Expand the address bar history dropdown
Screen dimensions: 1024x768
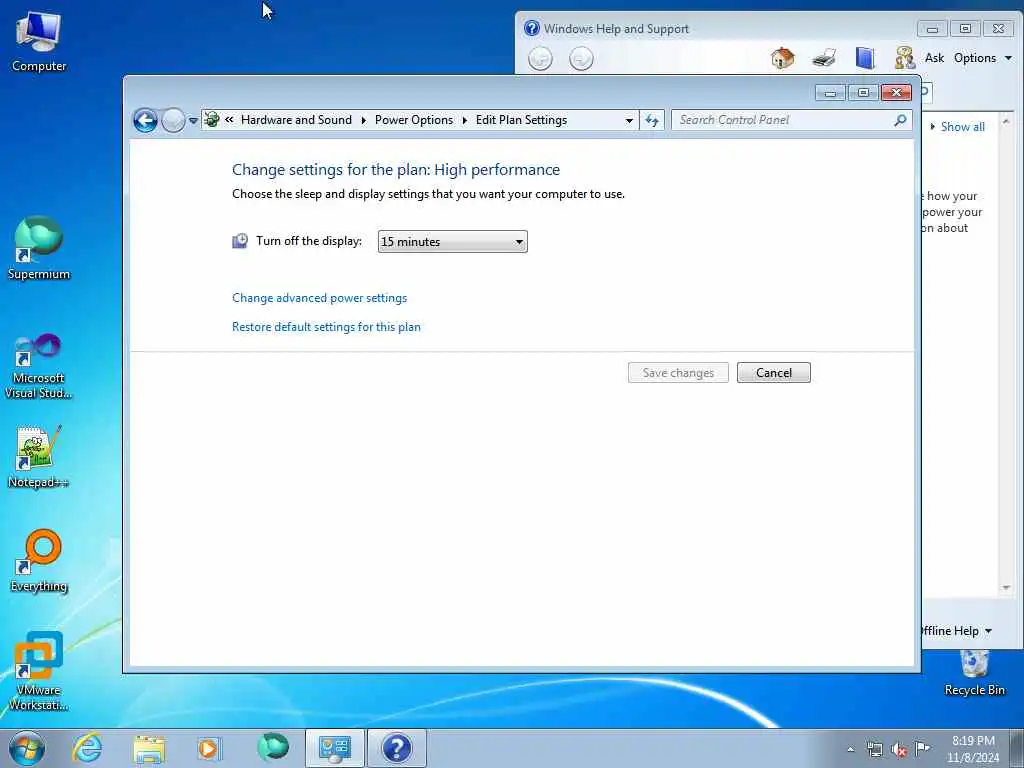pyautogui.click(x=629, y=120)
